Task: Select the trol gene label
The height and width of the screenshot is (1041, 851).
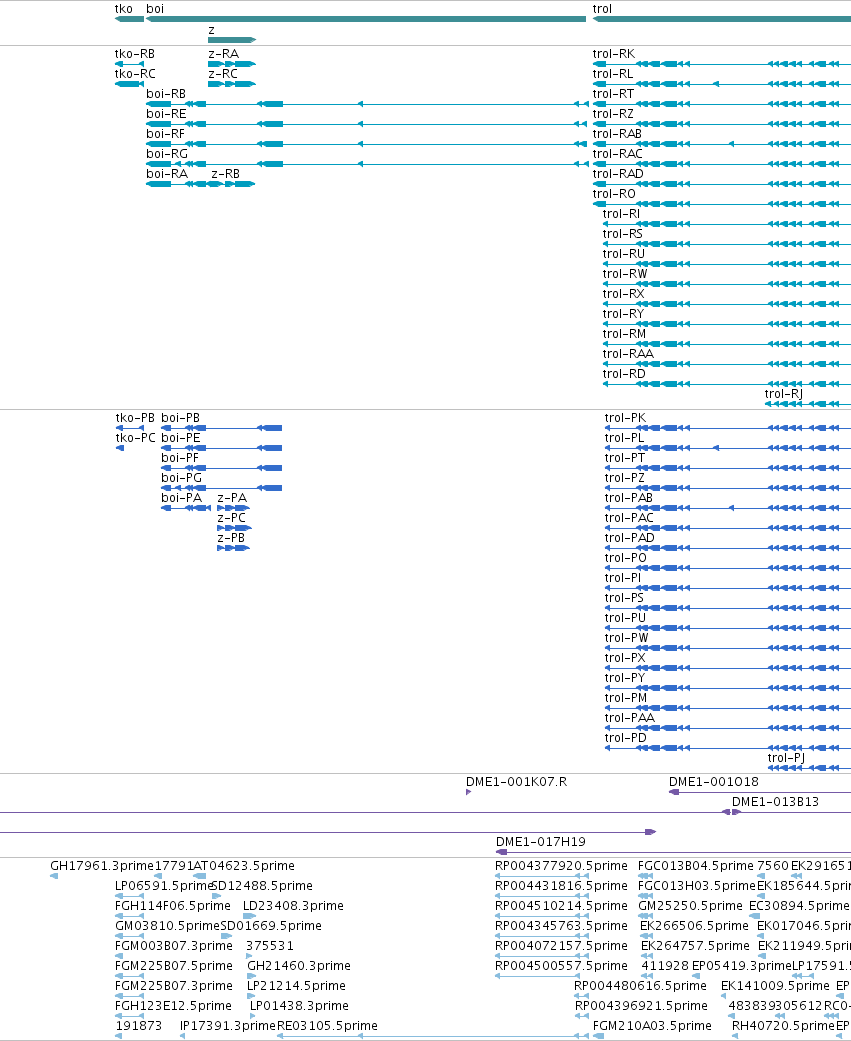Action: [602, 9]
